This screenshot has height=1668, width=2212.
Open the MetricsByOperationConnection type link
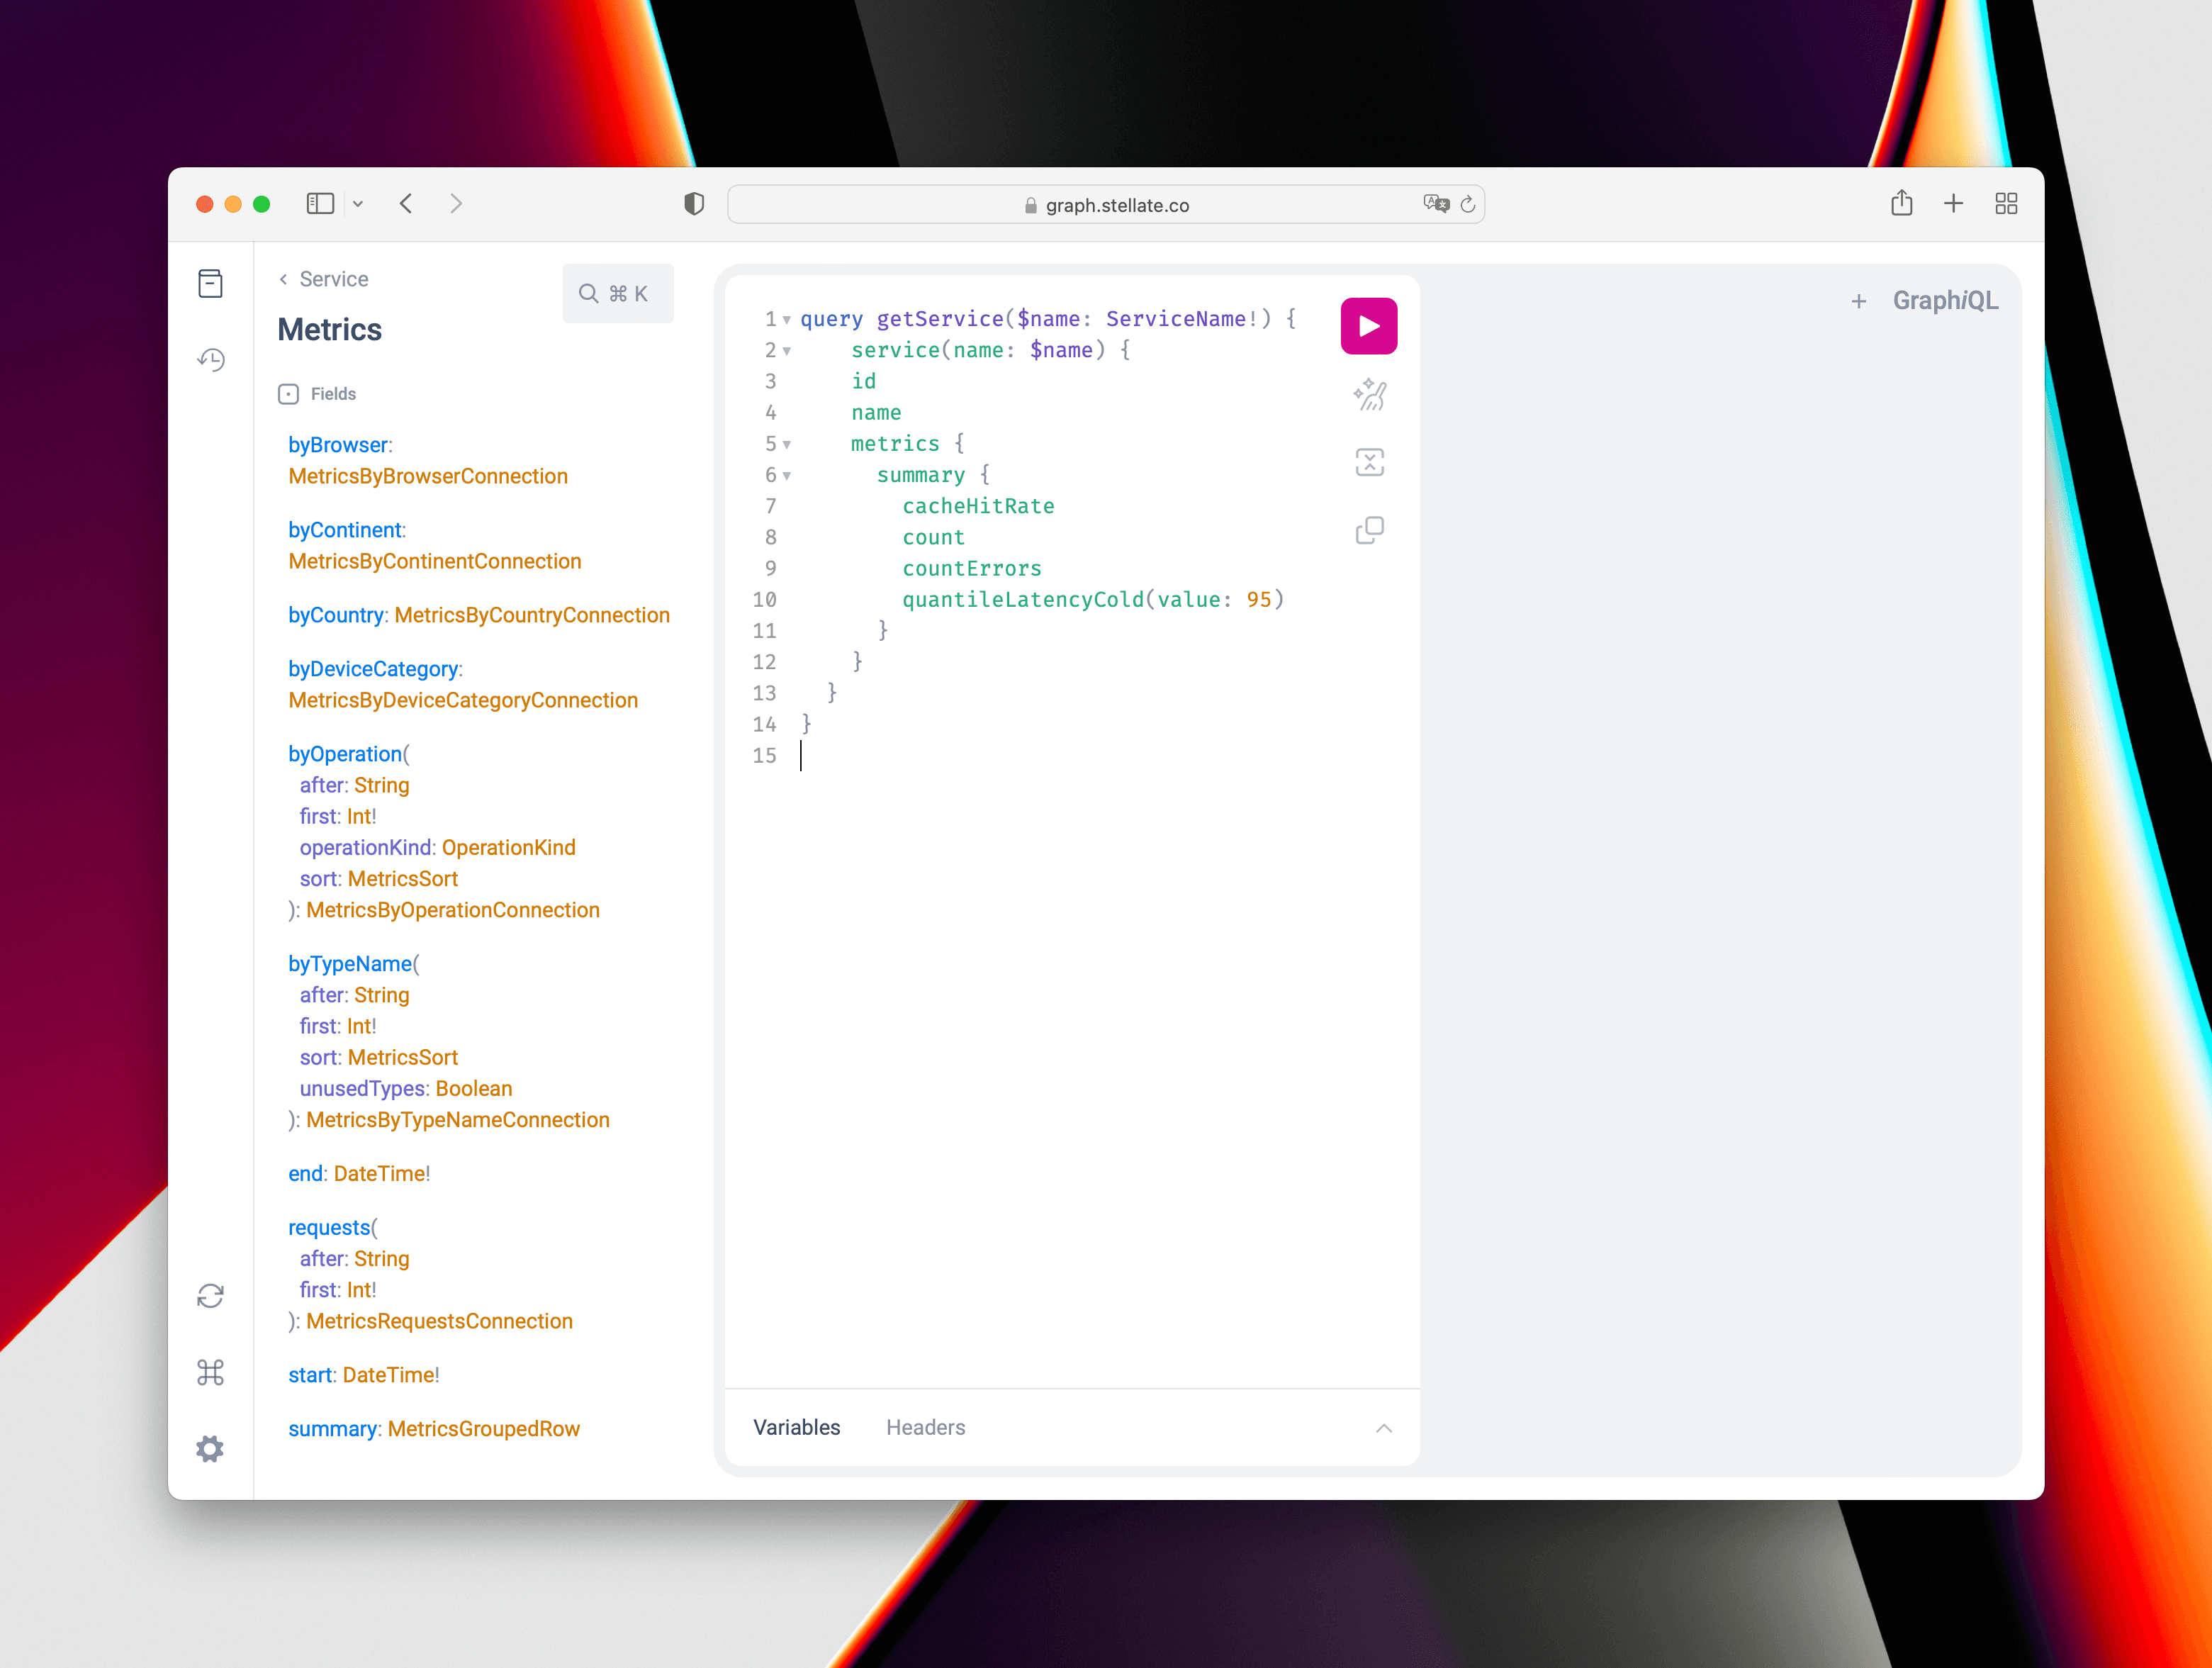452,910
